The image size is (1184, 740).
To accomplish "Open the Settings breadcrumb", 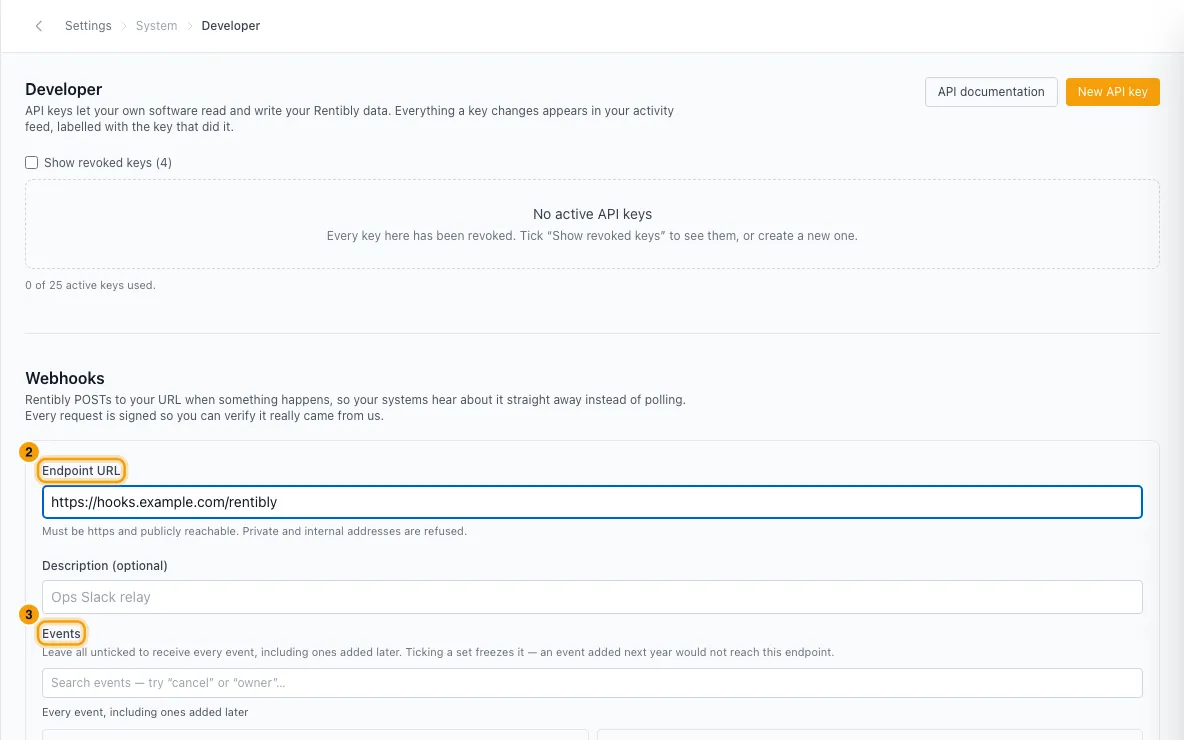I will [88, 26].
